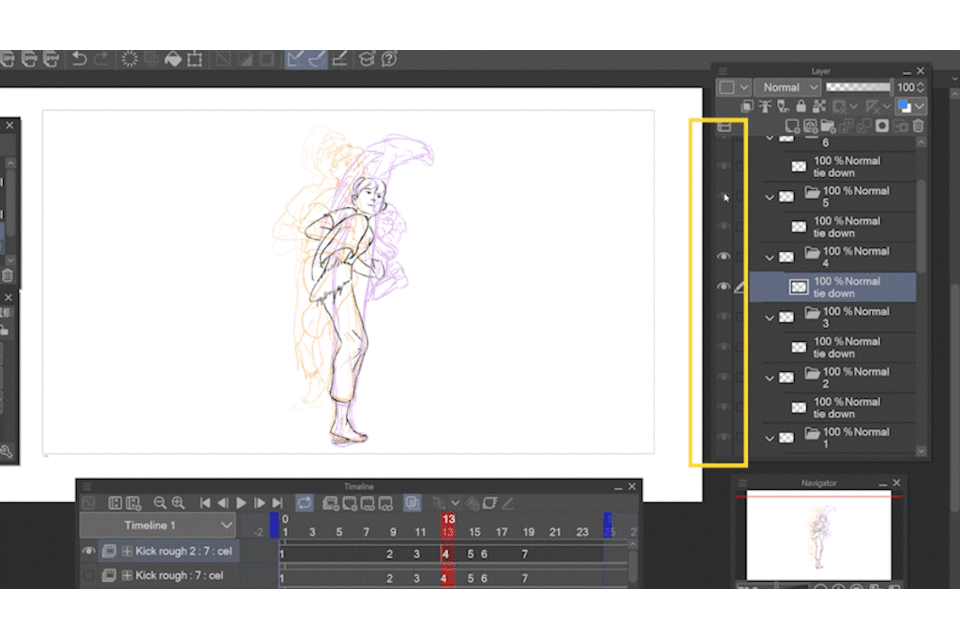Toggle loop playback in the Timeline
960x639 pixels.
click(x=304, y=503)
